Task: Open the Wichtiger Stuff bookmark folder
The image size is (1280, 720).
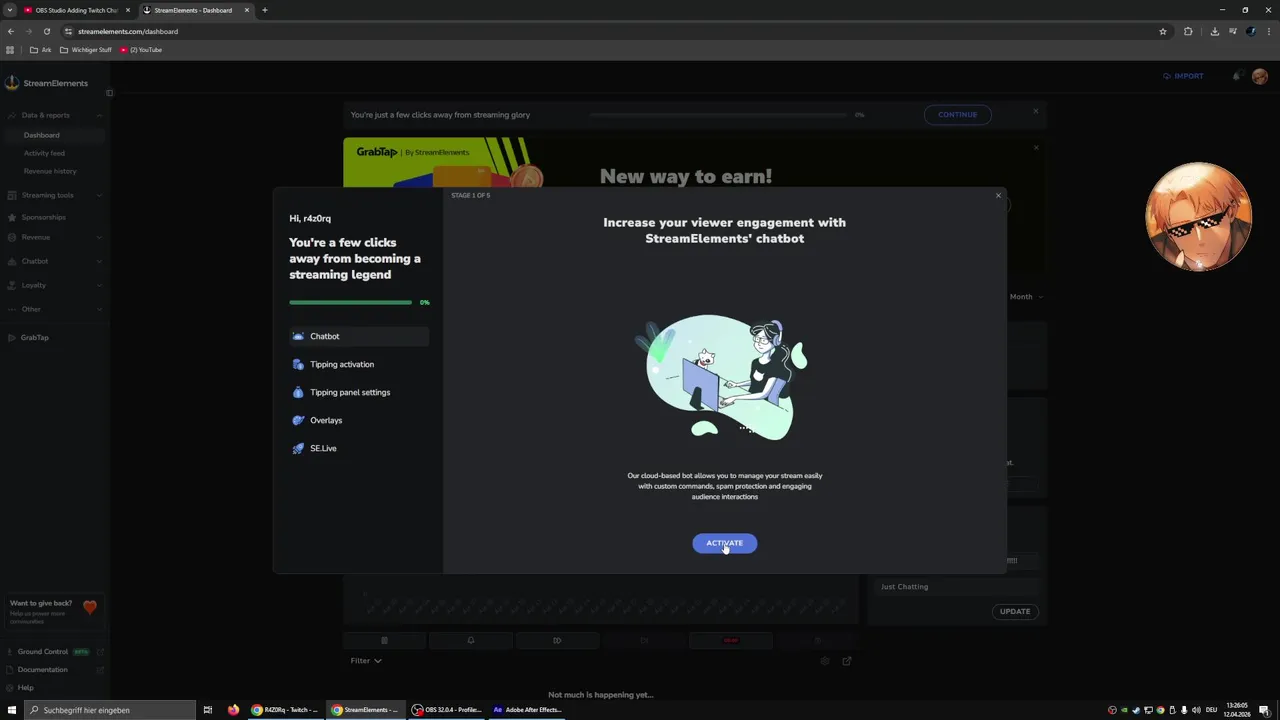Action: pyautogui.click(x=86, y=50)
